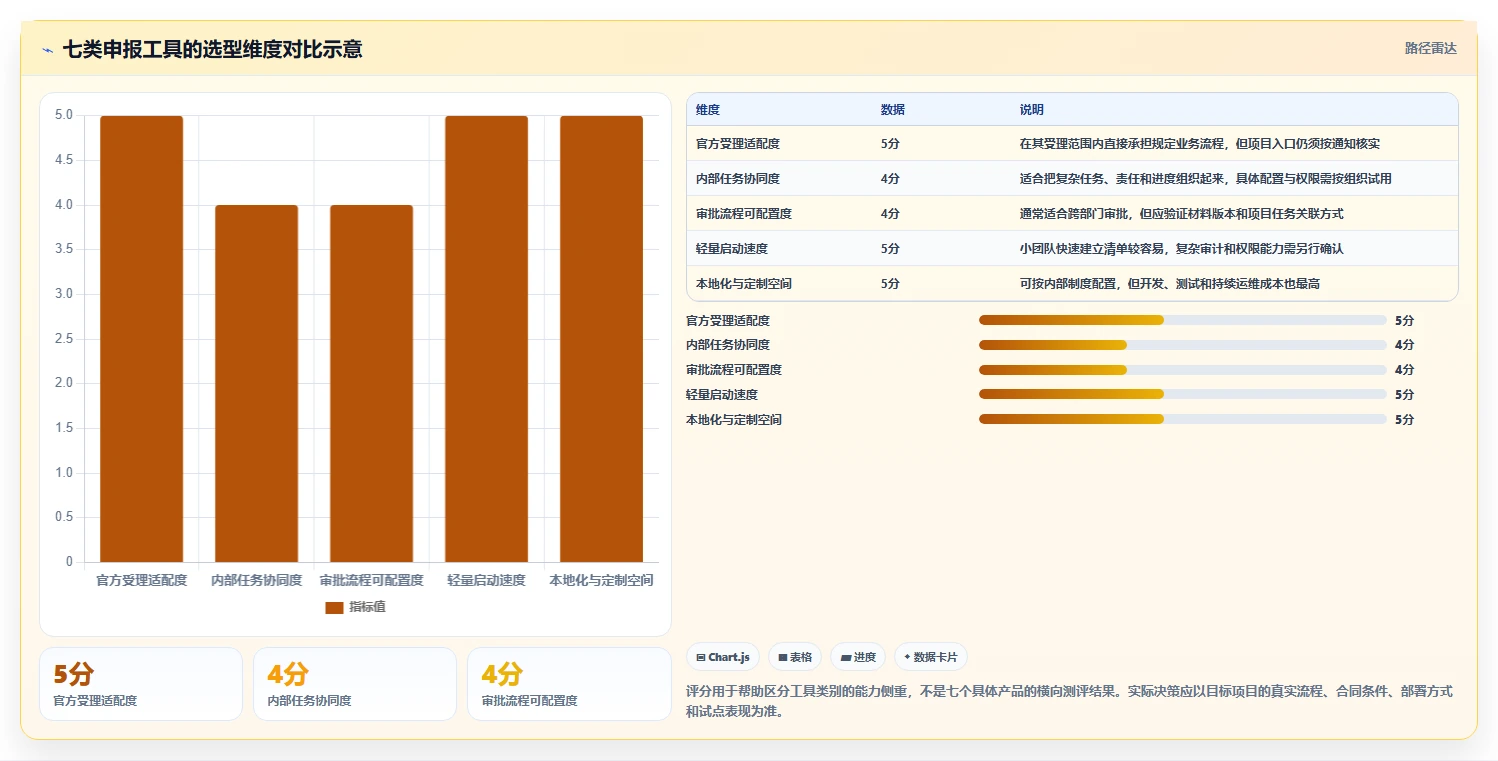Click the 内部任务协同度 bar in chart
This screenshot has height=761, width=1498.
(256, 383)
